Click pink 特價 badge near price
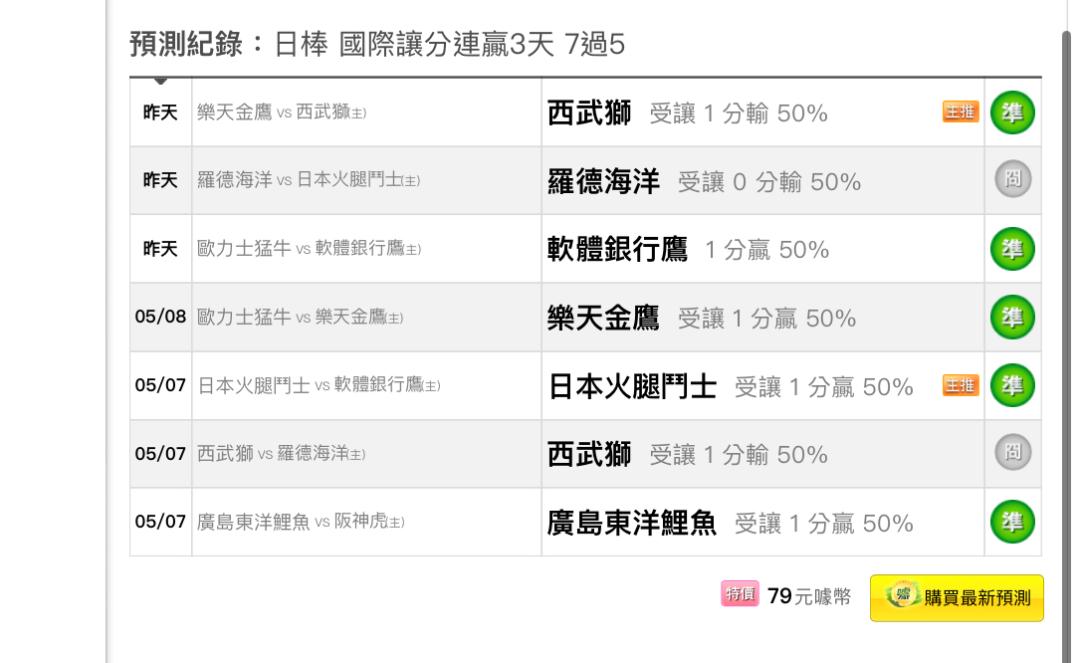 740,593
